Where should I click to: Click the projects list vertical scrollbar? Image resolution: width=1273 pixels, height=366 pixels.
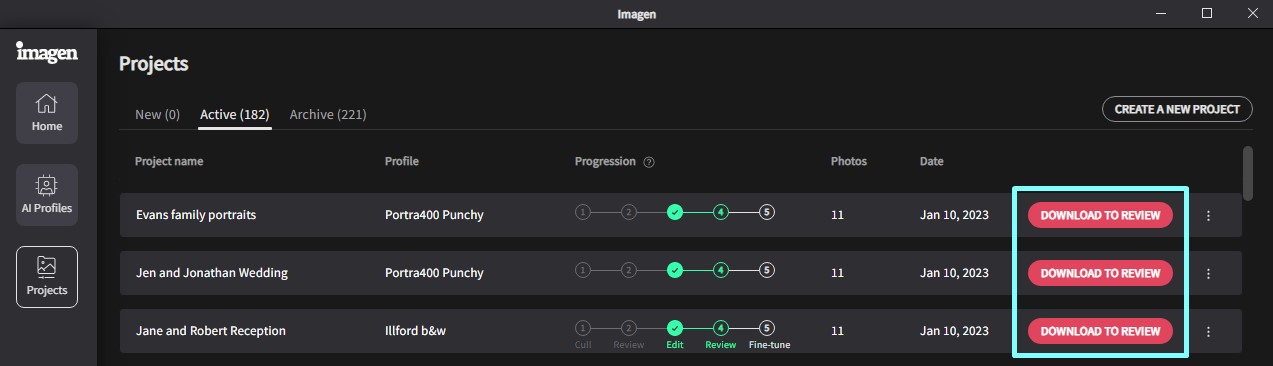tap(1247, 174)
